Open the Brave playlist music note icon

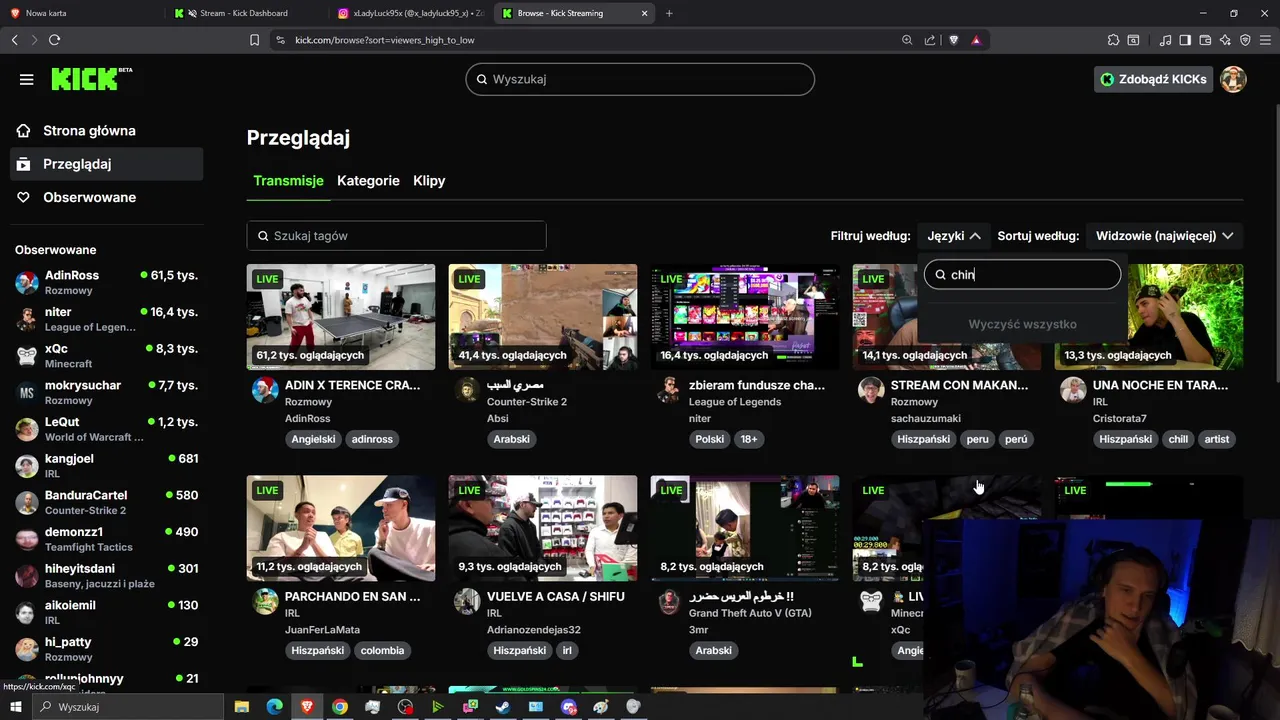[x=1165, y=40]
